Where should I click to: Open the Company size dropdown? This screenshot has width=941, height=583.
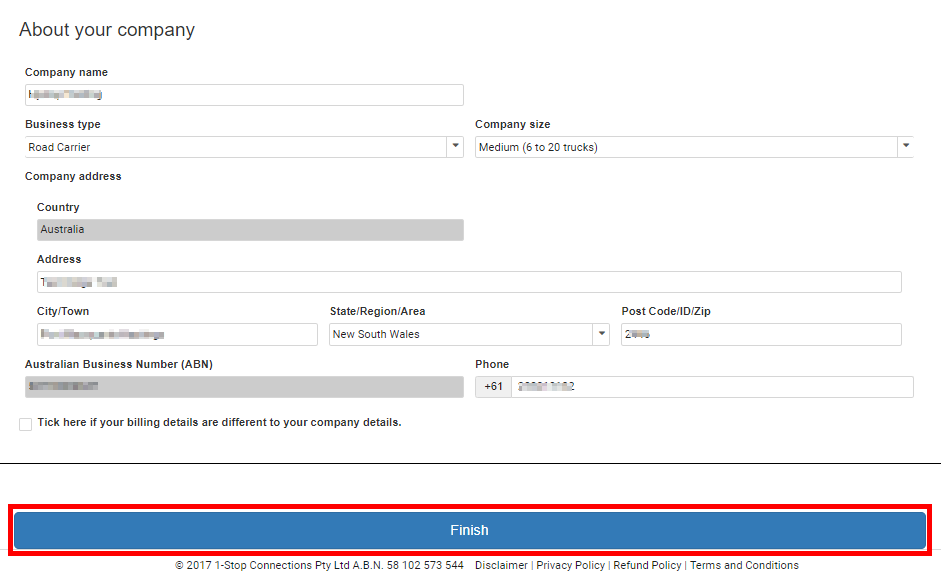pos(694,147)
